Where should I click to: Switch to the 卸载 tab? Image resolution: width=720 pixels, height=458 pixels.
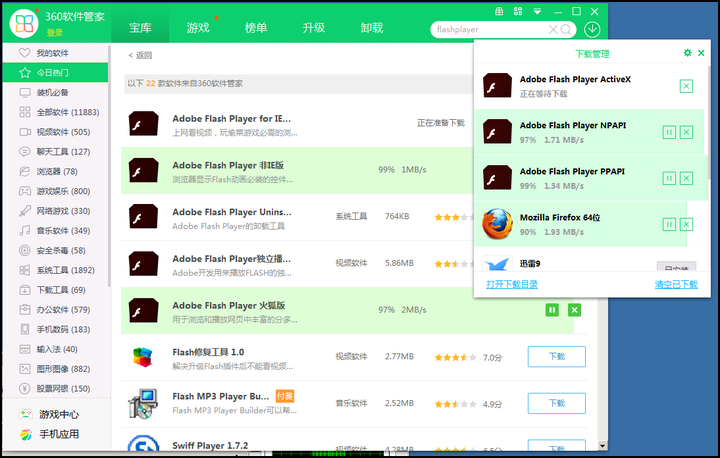point(371,28)
